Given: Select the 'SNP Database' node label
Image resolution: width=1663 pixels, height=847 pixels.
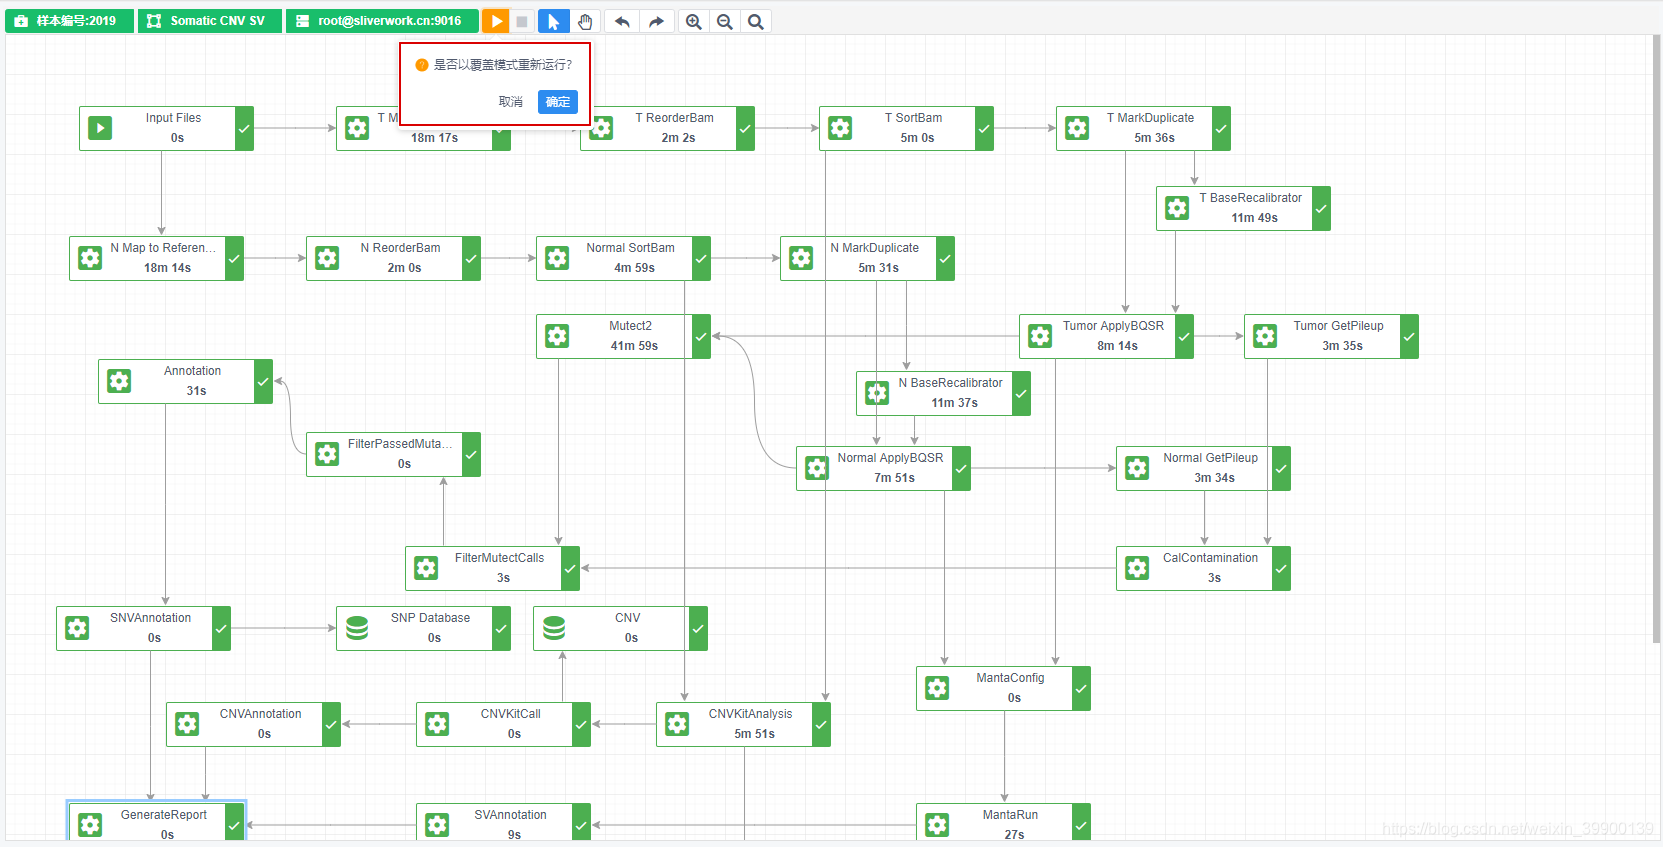Looking at the screenshot, I should click(x=430, y=618).
